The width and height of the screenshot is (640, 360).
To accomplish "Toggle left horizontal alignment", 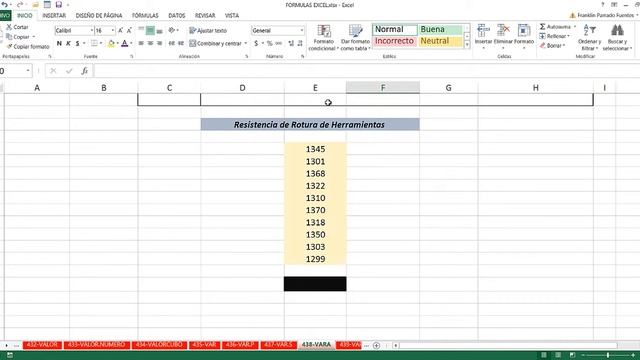I will 141,43.
